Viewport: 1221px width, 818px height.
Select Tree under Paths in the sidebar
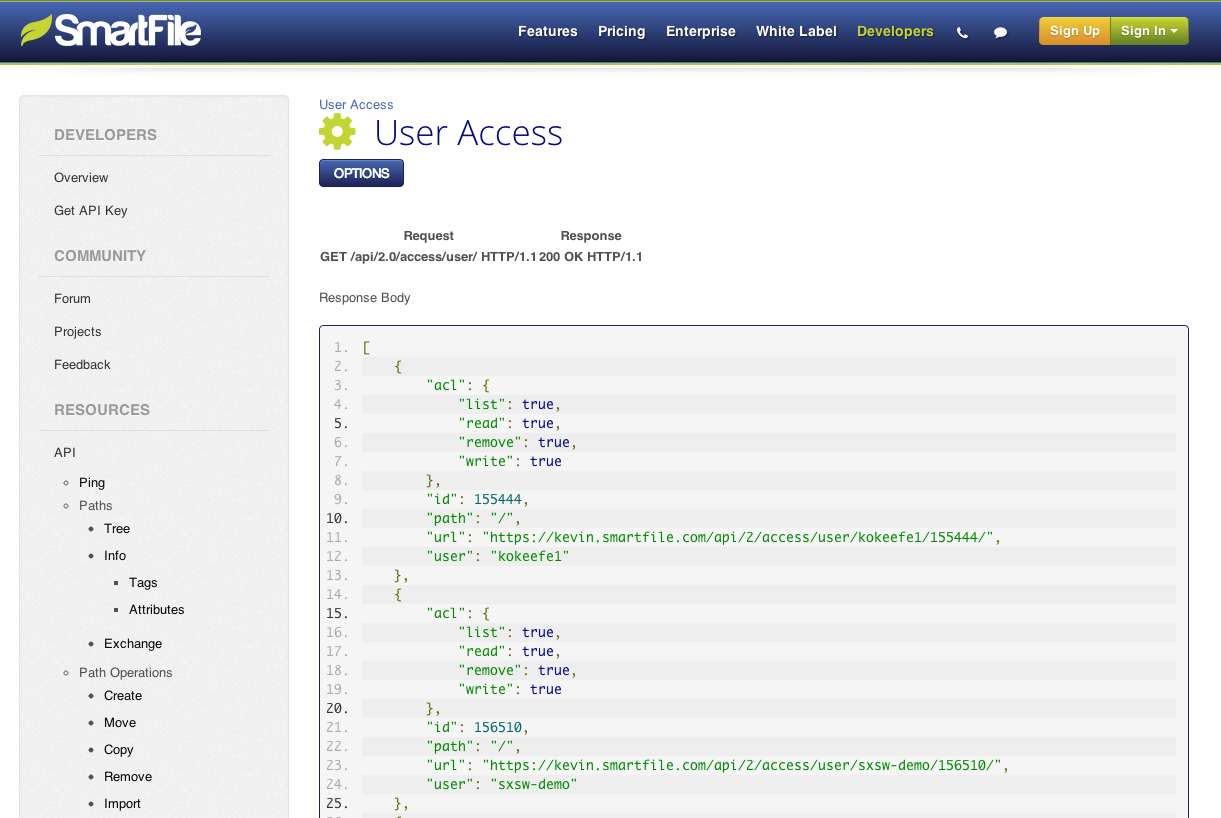[116, 528]
